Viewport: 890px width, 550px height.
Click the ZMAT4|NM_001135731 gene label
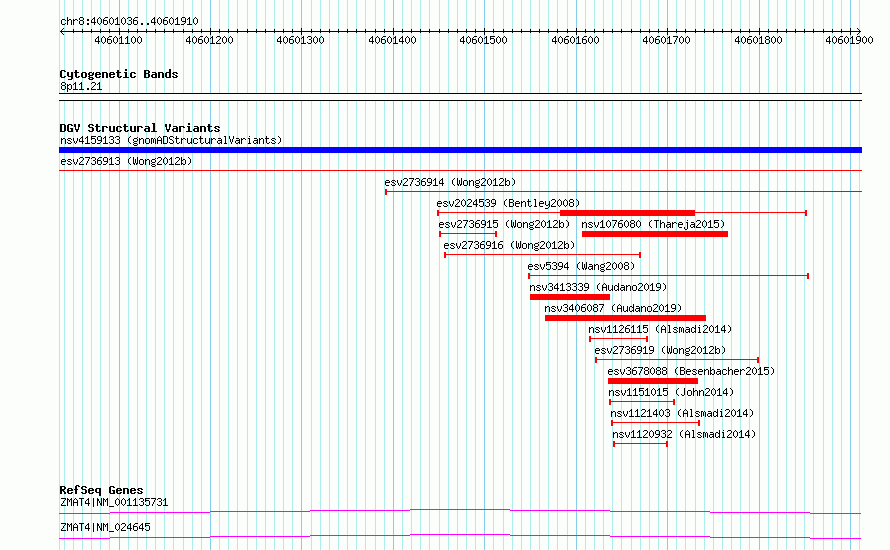tap(114, 502)
